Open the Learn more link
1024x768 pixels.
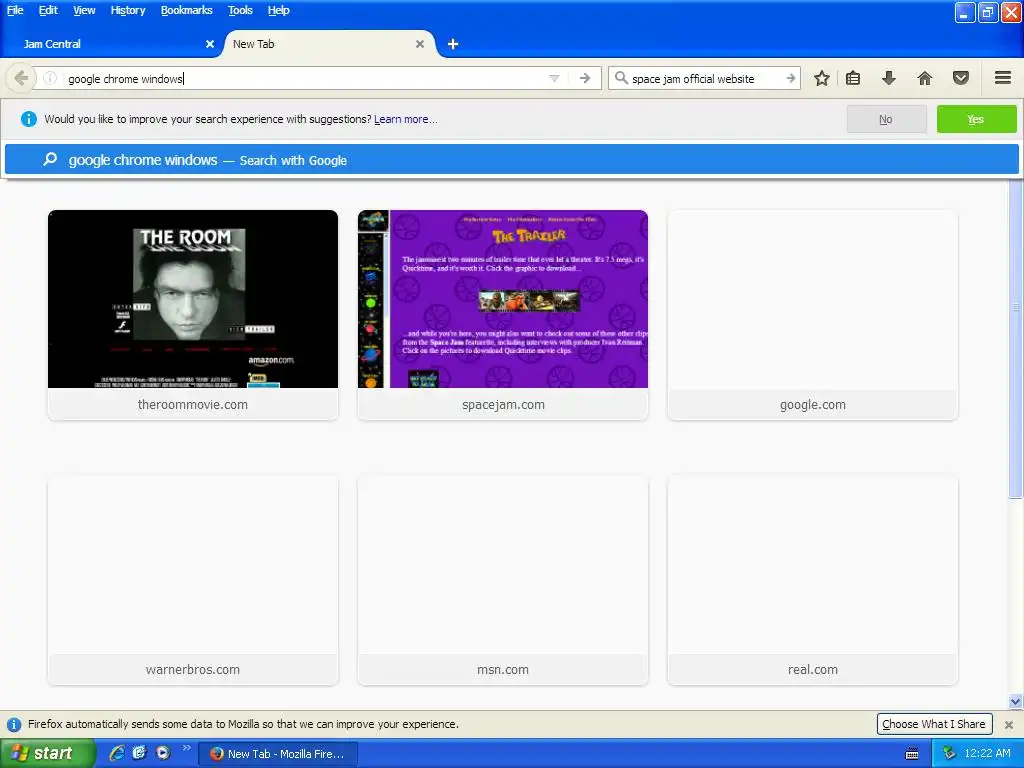click(x=406, y=119)
